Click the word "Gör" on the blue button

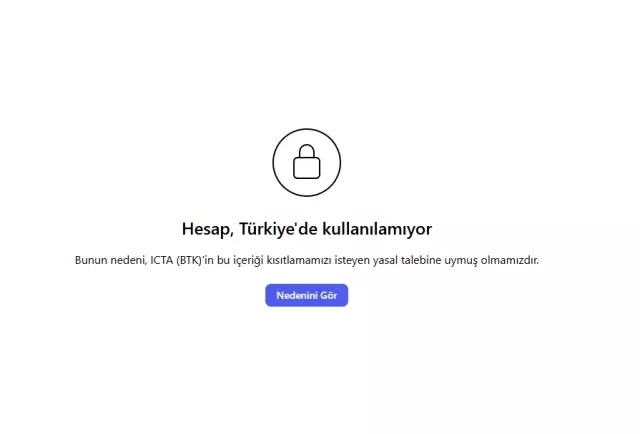[329, 295]
